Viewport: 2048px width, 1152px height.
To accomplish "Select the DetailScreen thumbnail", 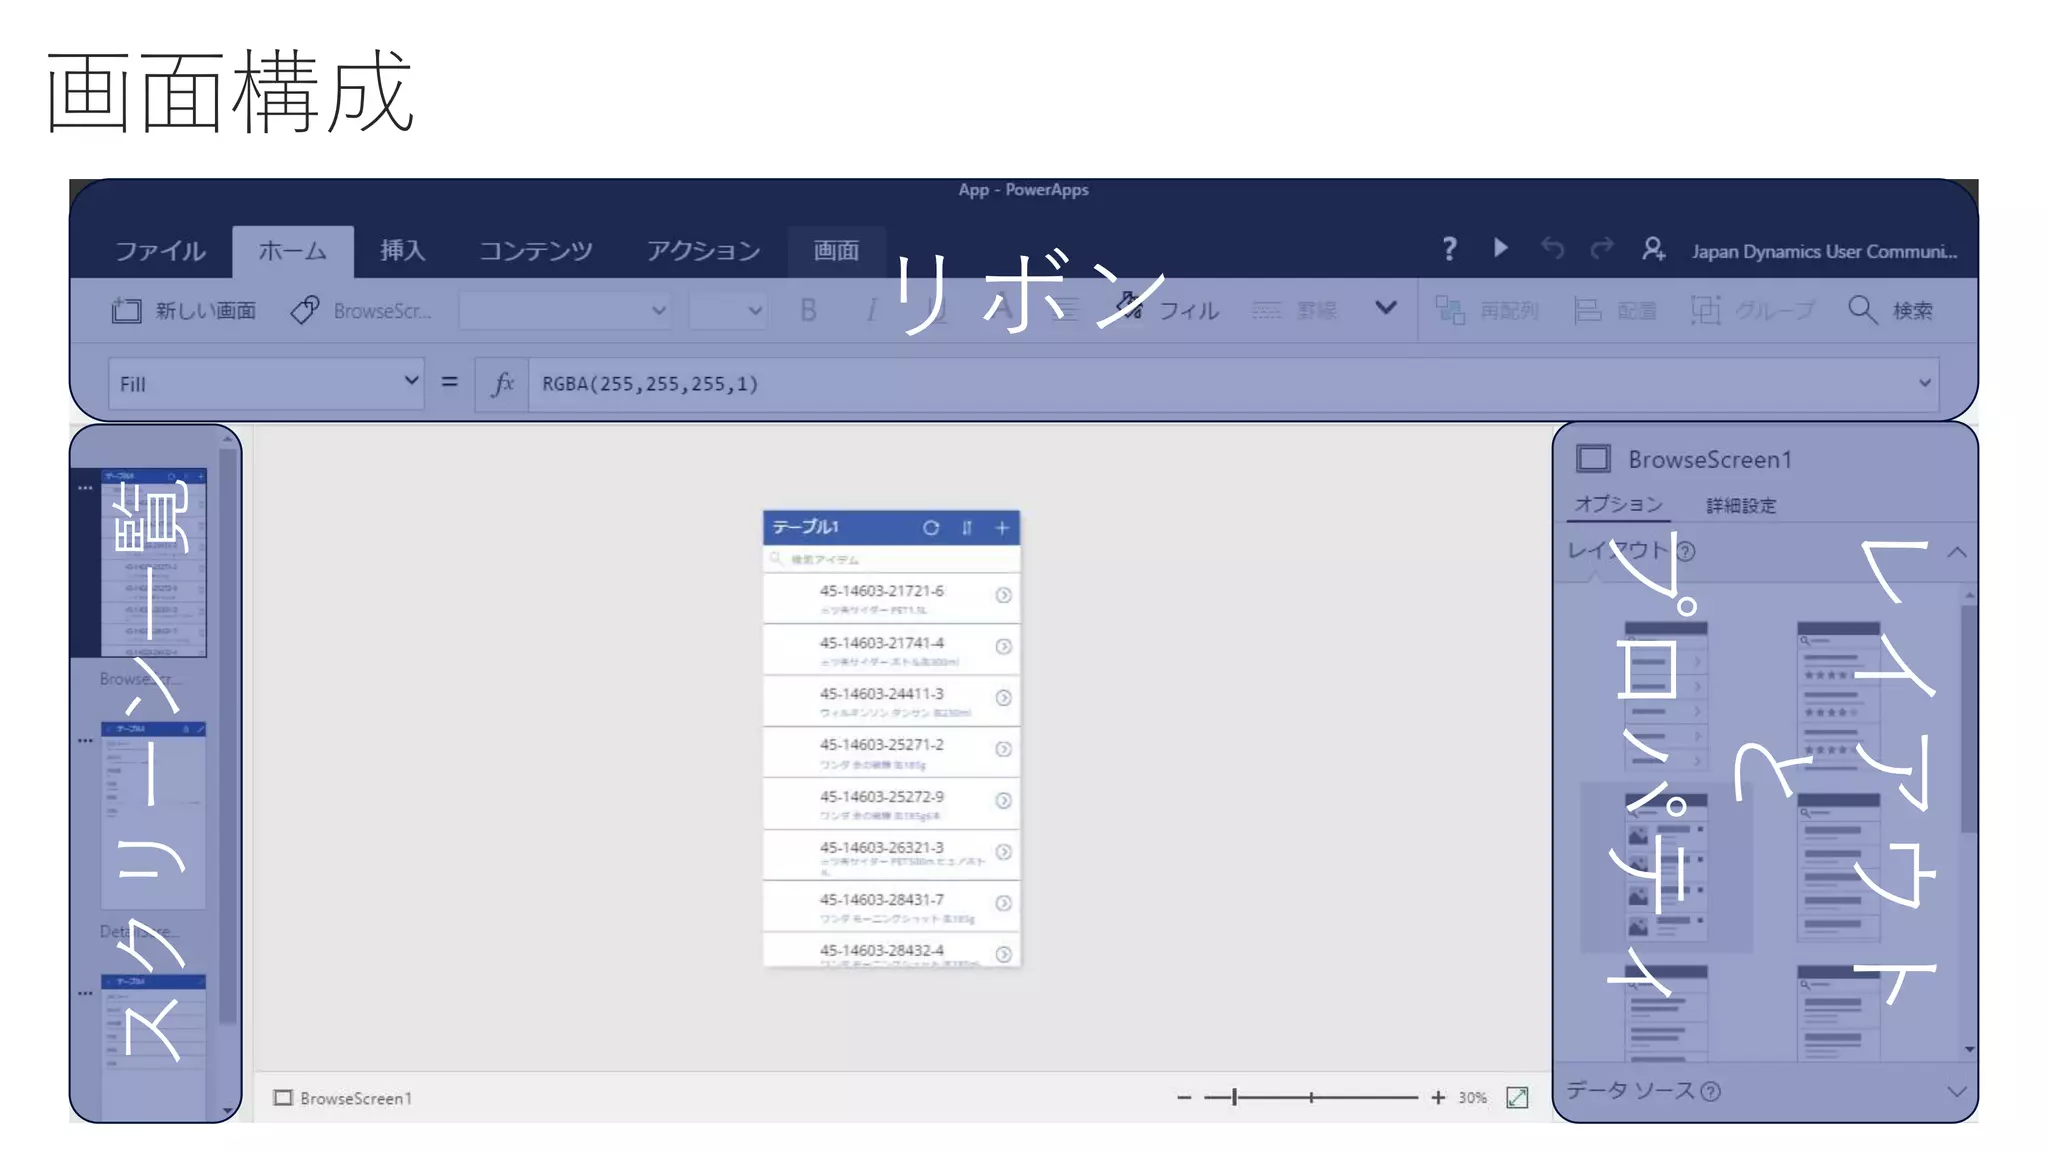I will tap(153, 815).
